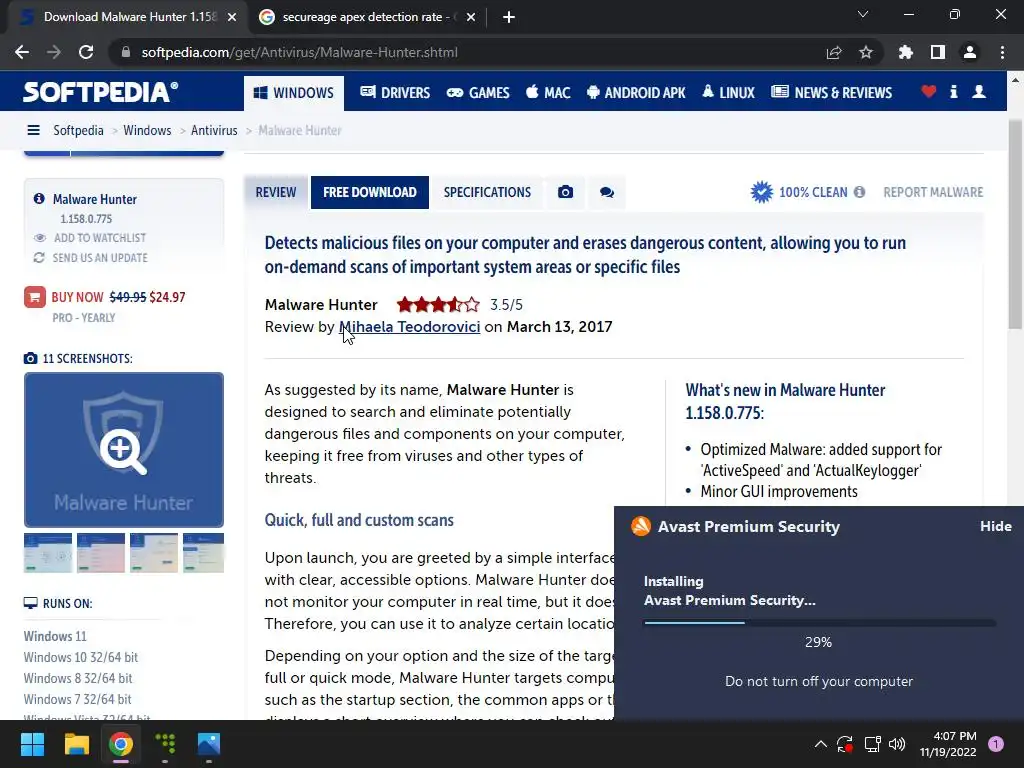Click the page vertical scrollbar
The width and height of the screenshot is (1024, 768).
pos(1015,225)
